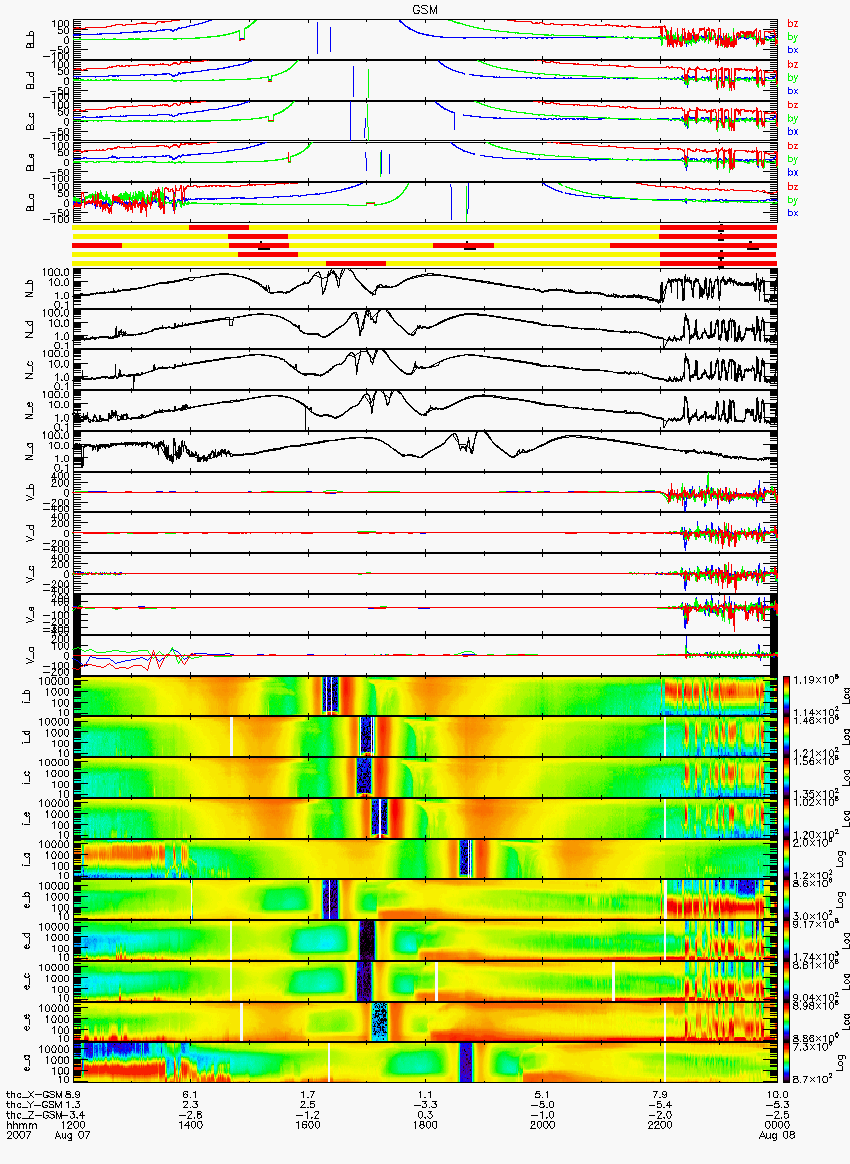The width and height of the screenshot is (850, 1164).
Task: Click the X-GSM value 7.9
Action: coord(659,1095)
